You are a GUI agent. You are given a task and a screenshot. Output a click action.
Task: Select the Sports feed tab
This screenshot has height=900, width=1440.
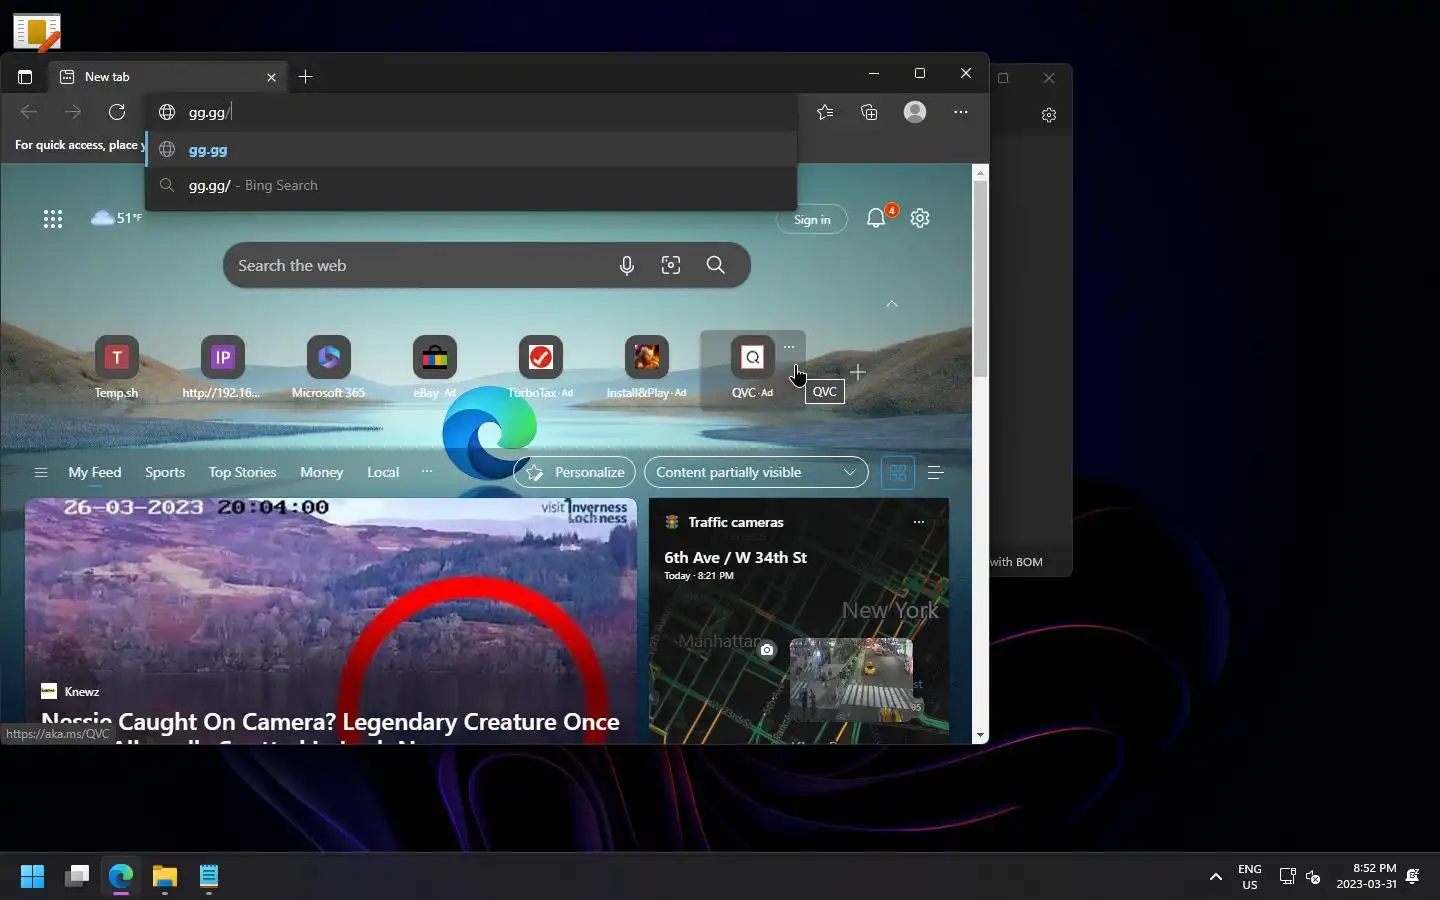click(165, 472)
